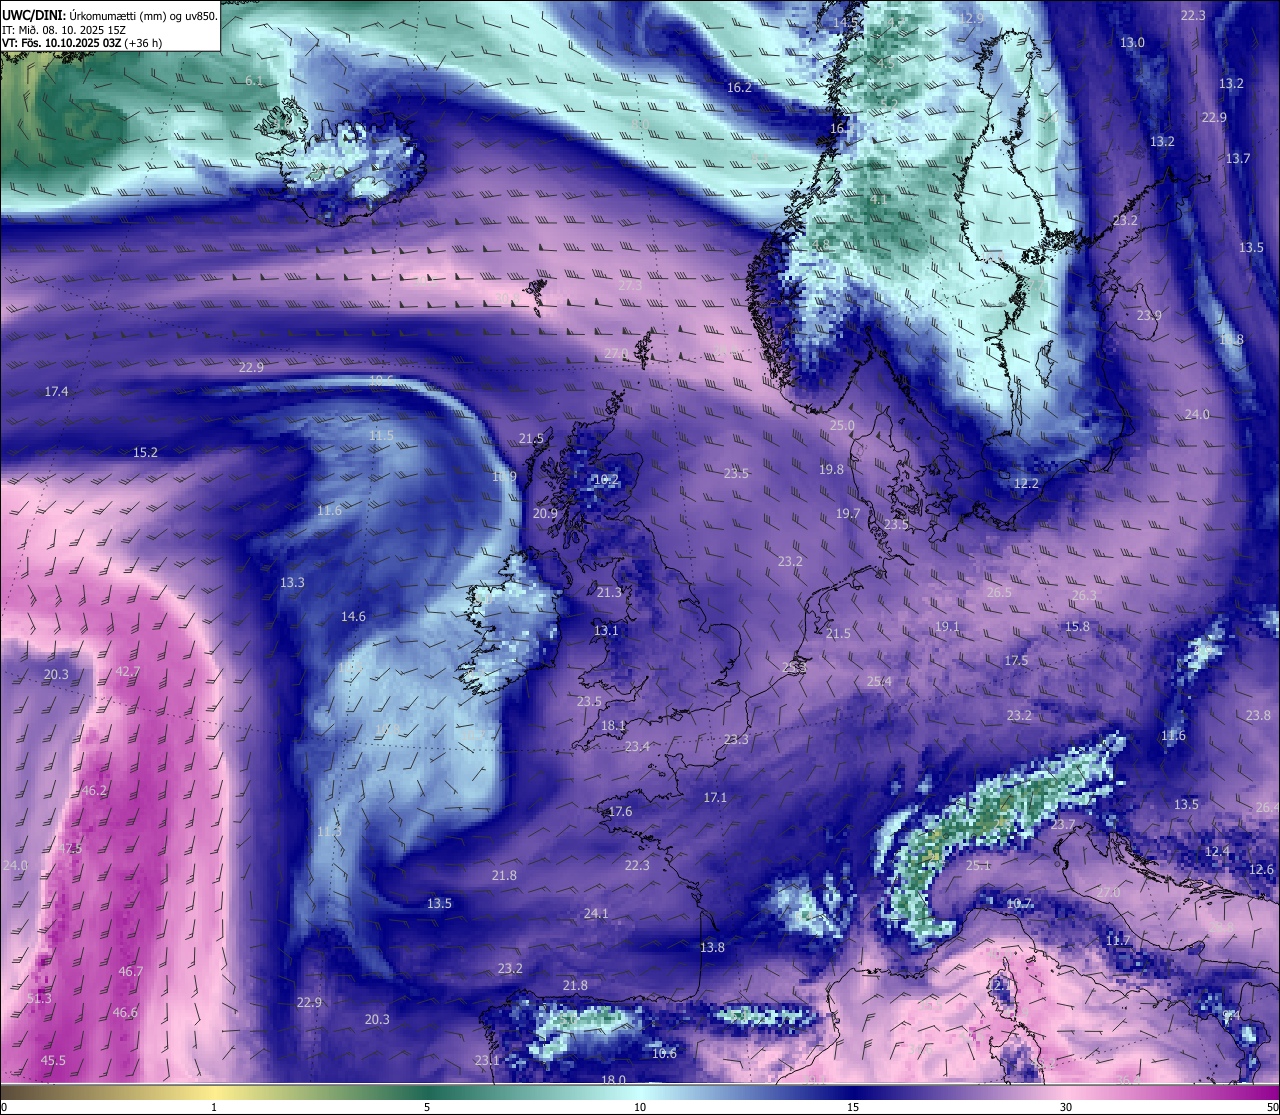The width and height of the screenshot is (1280, 1115).
Task: Click the 23.3 value on the map
Action: (736, 739)
